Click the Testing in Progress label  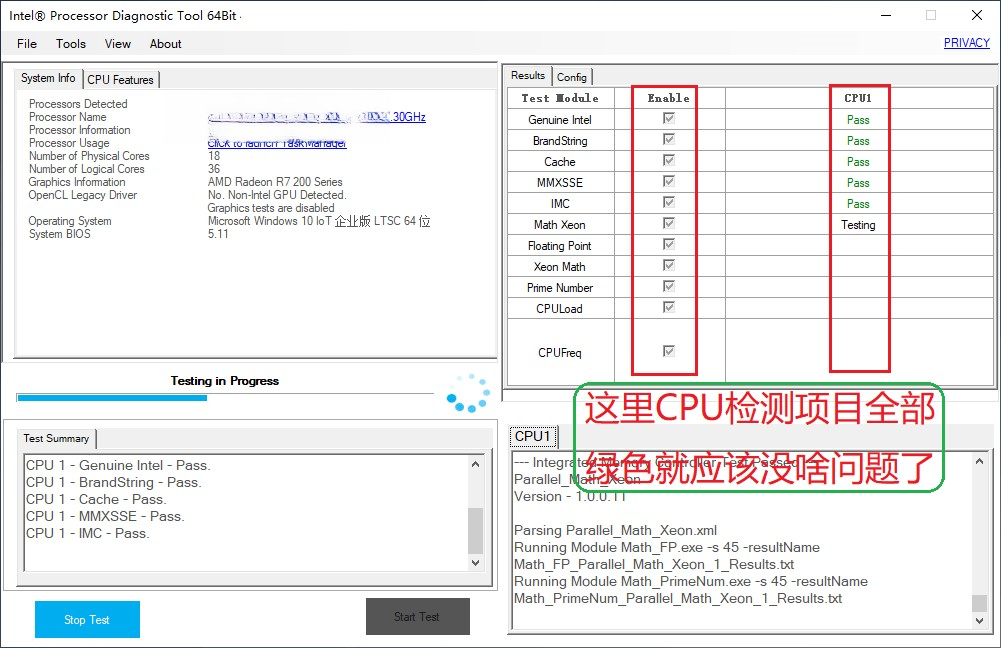225,381
